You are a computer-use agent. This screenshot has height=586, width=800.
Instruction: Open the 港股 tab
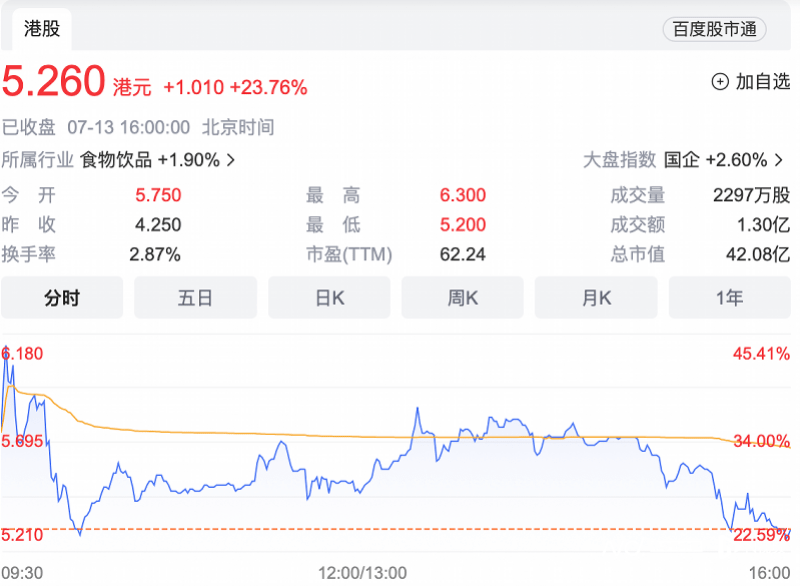42,28
